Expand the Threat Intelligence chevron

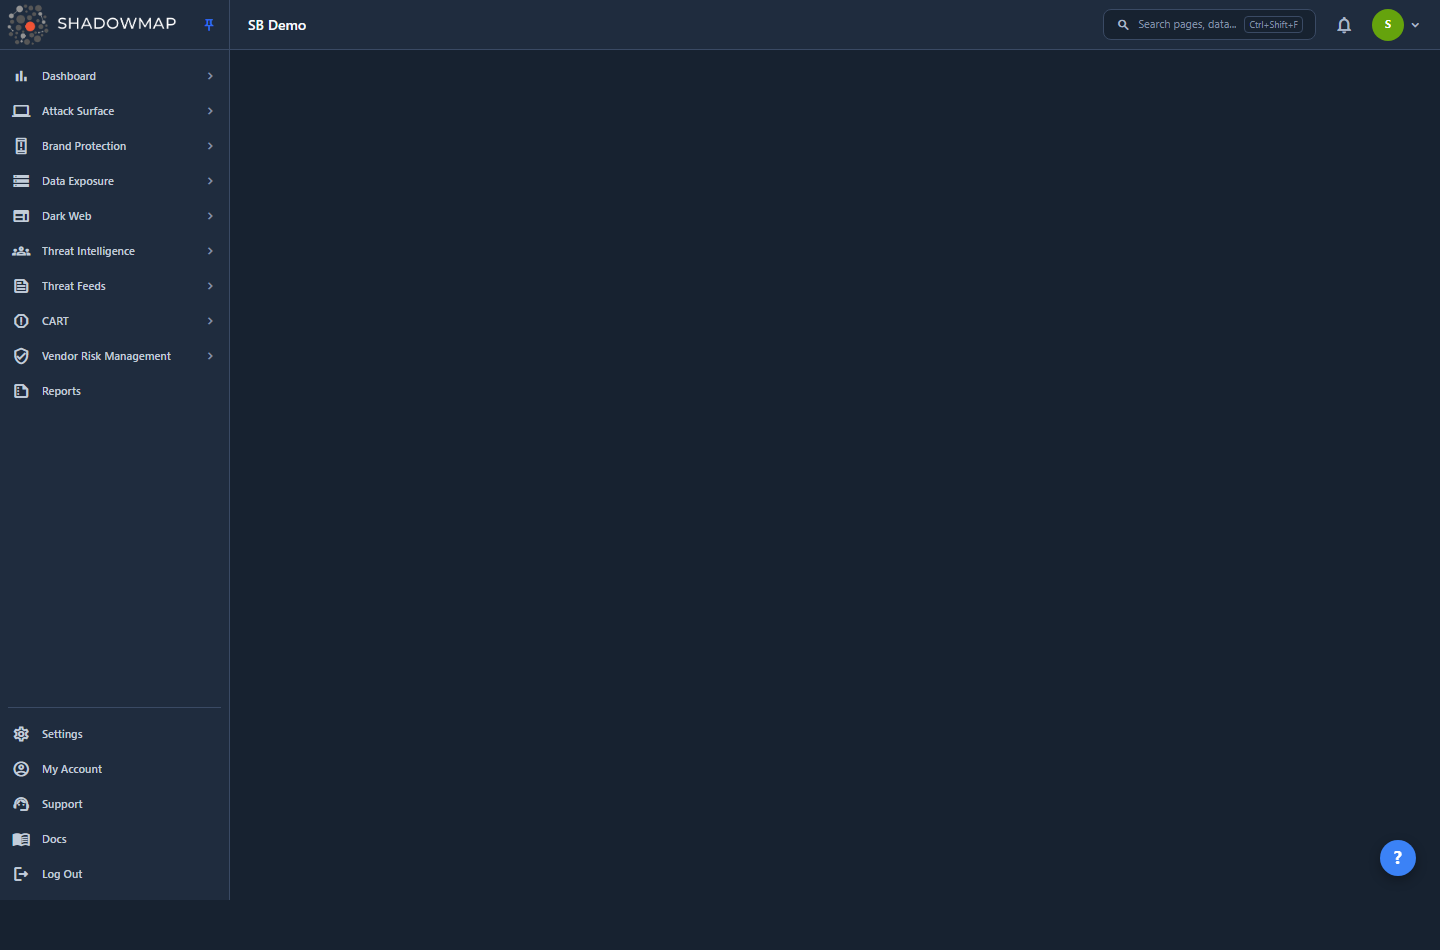point(210,251)
